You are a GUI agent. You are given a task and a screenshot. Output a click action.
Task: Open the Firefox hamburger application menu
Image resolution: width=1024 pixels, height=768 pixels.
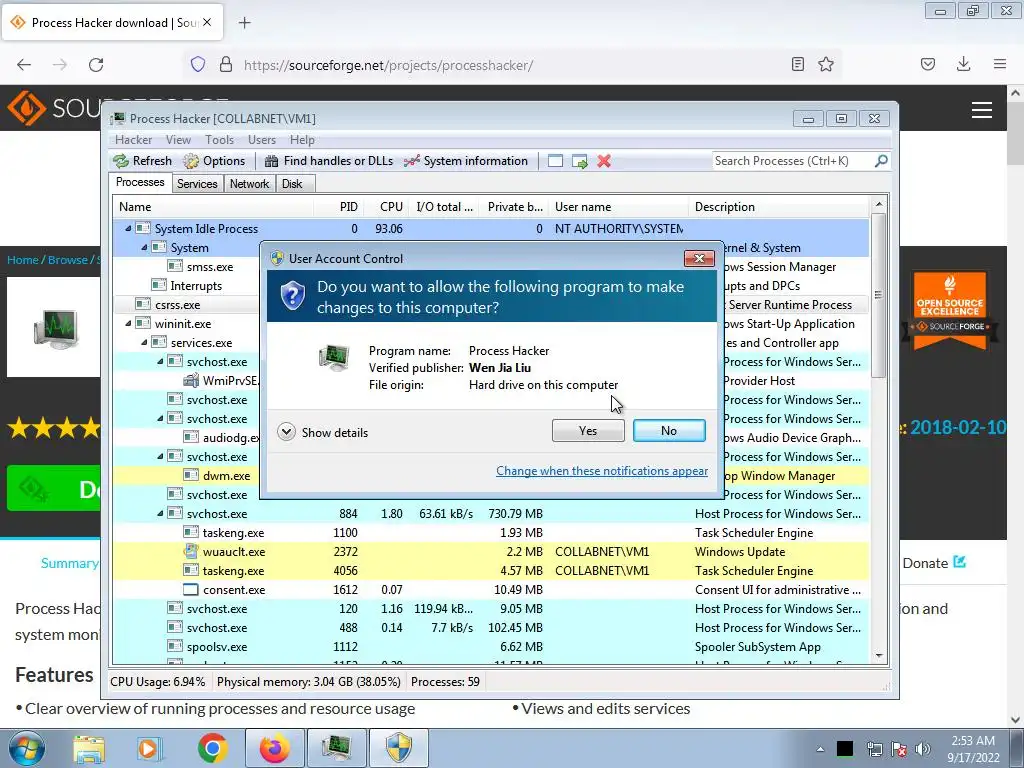(1000, 64)
